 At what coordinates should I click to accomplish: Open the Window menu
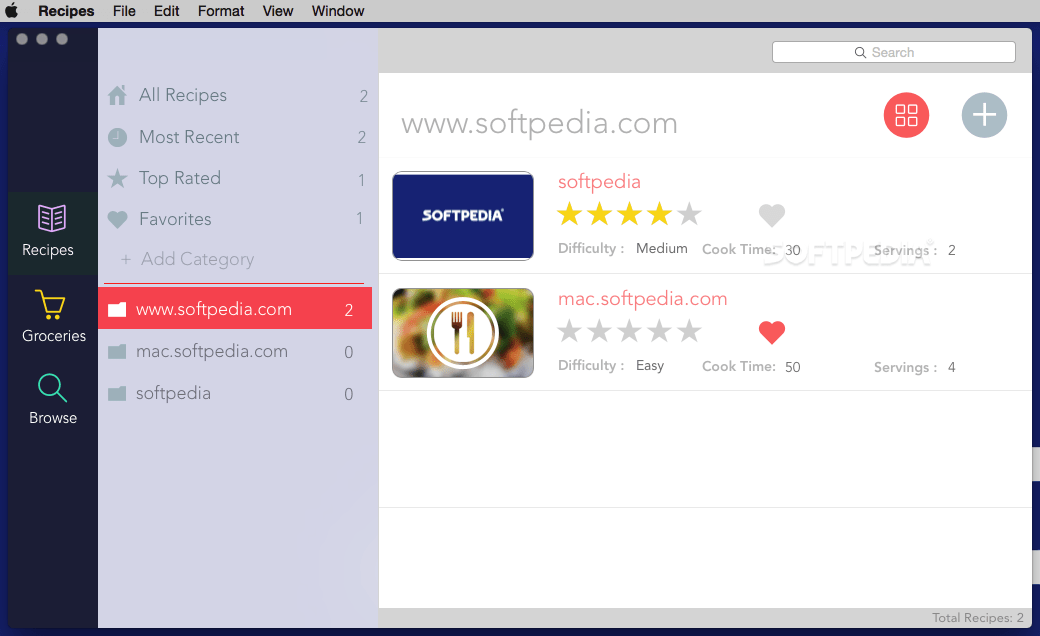pos(338,11)
